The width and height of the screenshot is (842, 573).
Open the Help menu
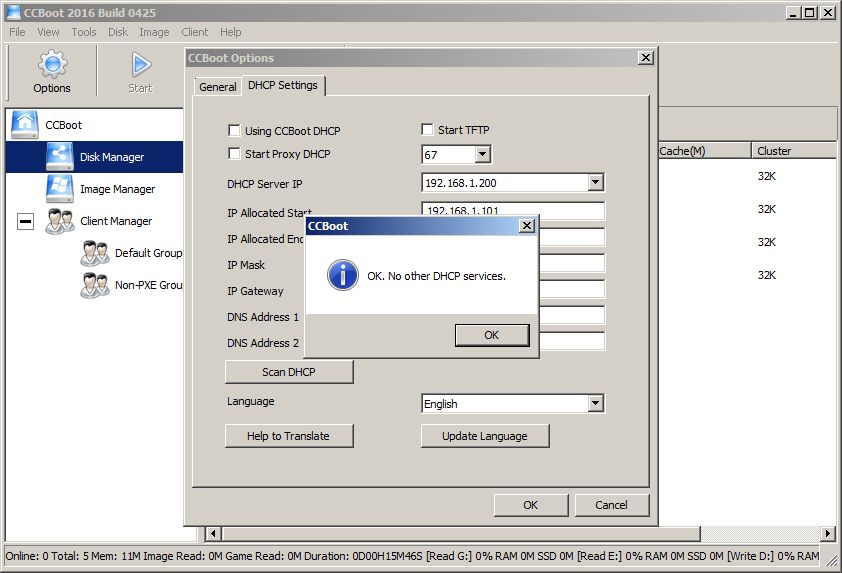pos(230,32)
